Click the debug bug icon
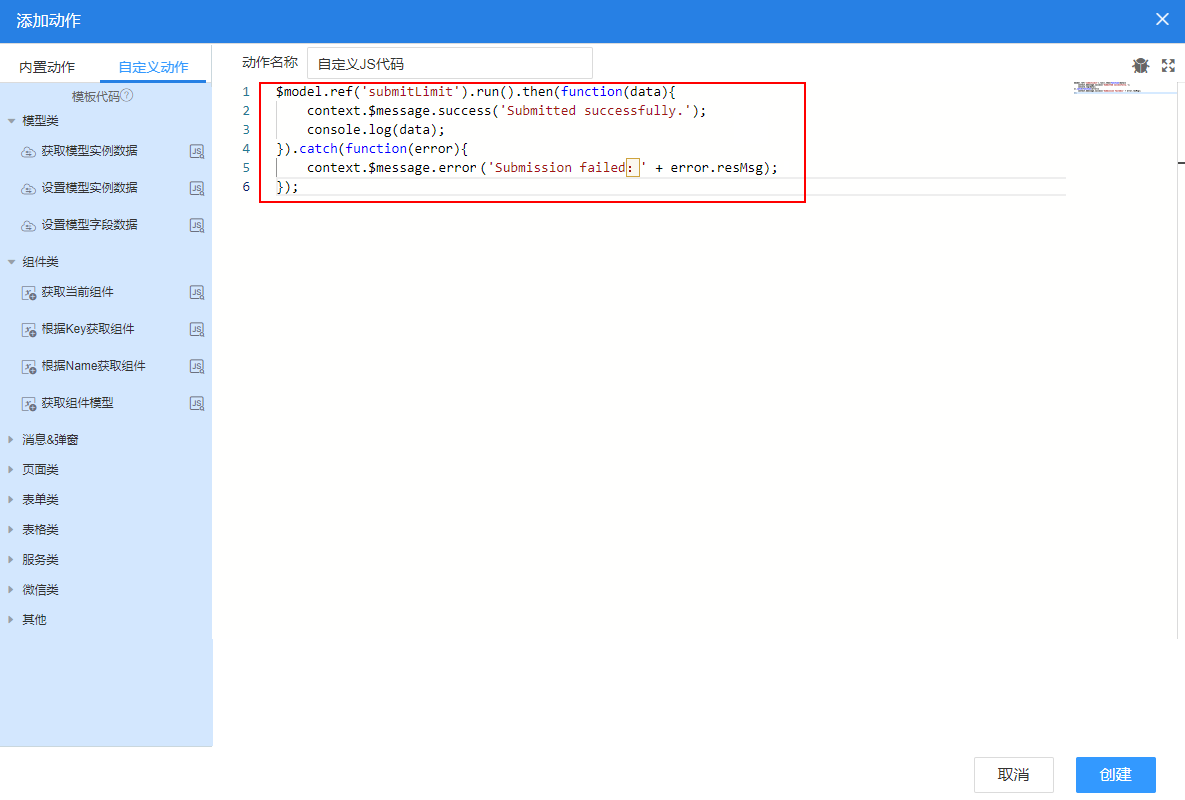Viewport: 1185px width, 800px height. (1141, 65)
